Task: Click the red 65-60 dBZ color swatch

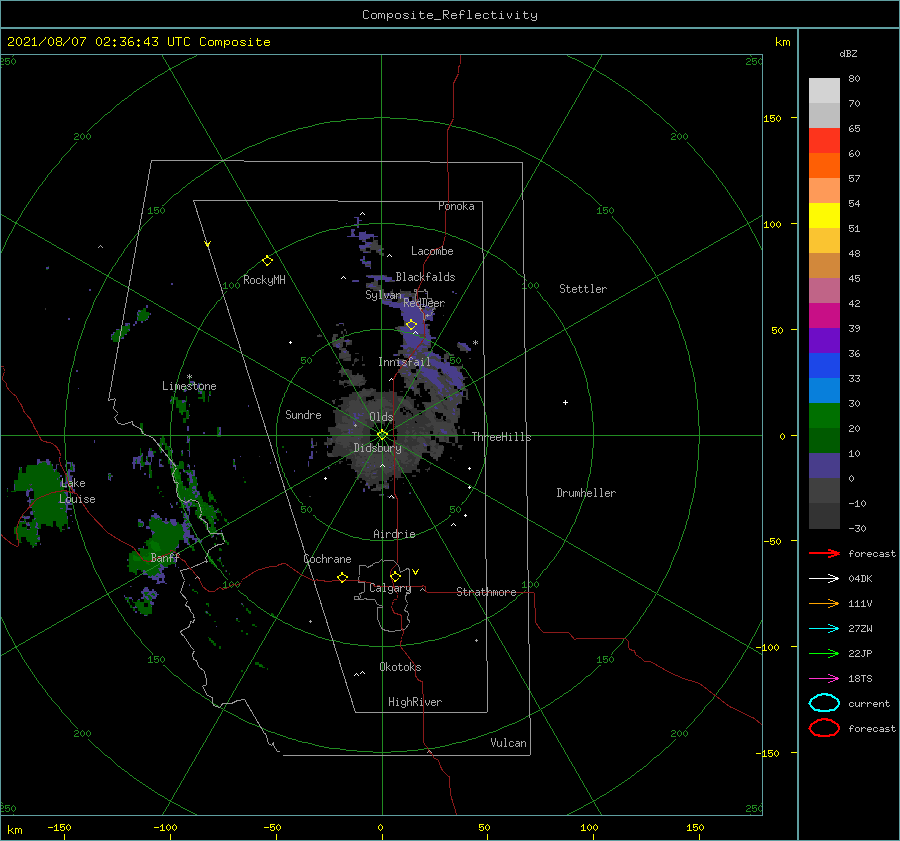Action: point(824,141)
